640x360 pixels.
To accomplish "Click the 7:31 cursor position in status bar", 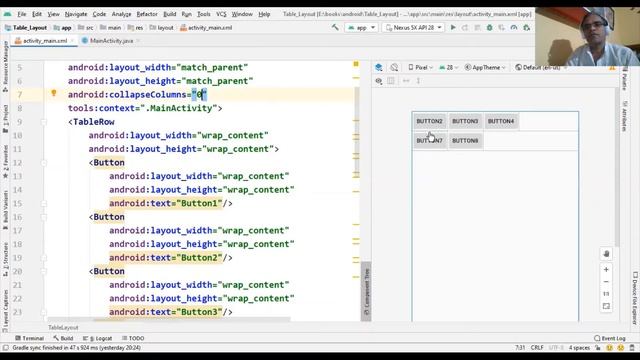I will [x=520, y=348].
